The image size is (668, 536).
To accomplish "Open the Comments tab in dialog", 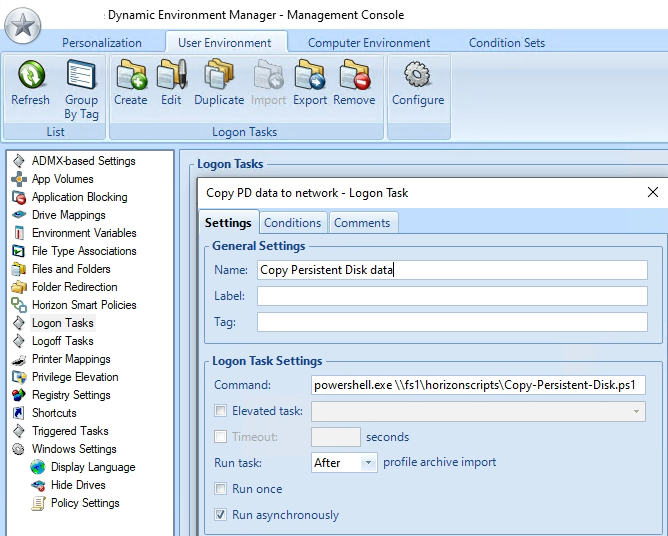I will pos(362,223).
